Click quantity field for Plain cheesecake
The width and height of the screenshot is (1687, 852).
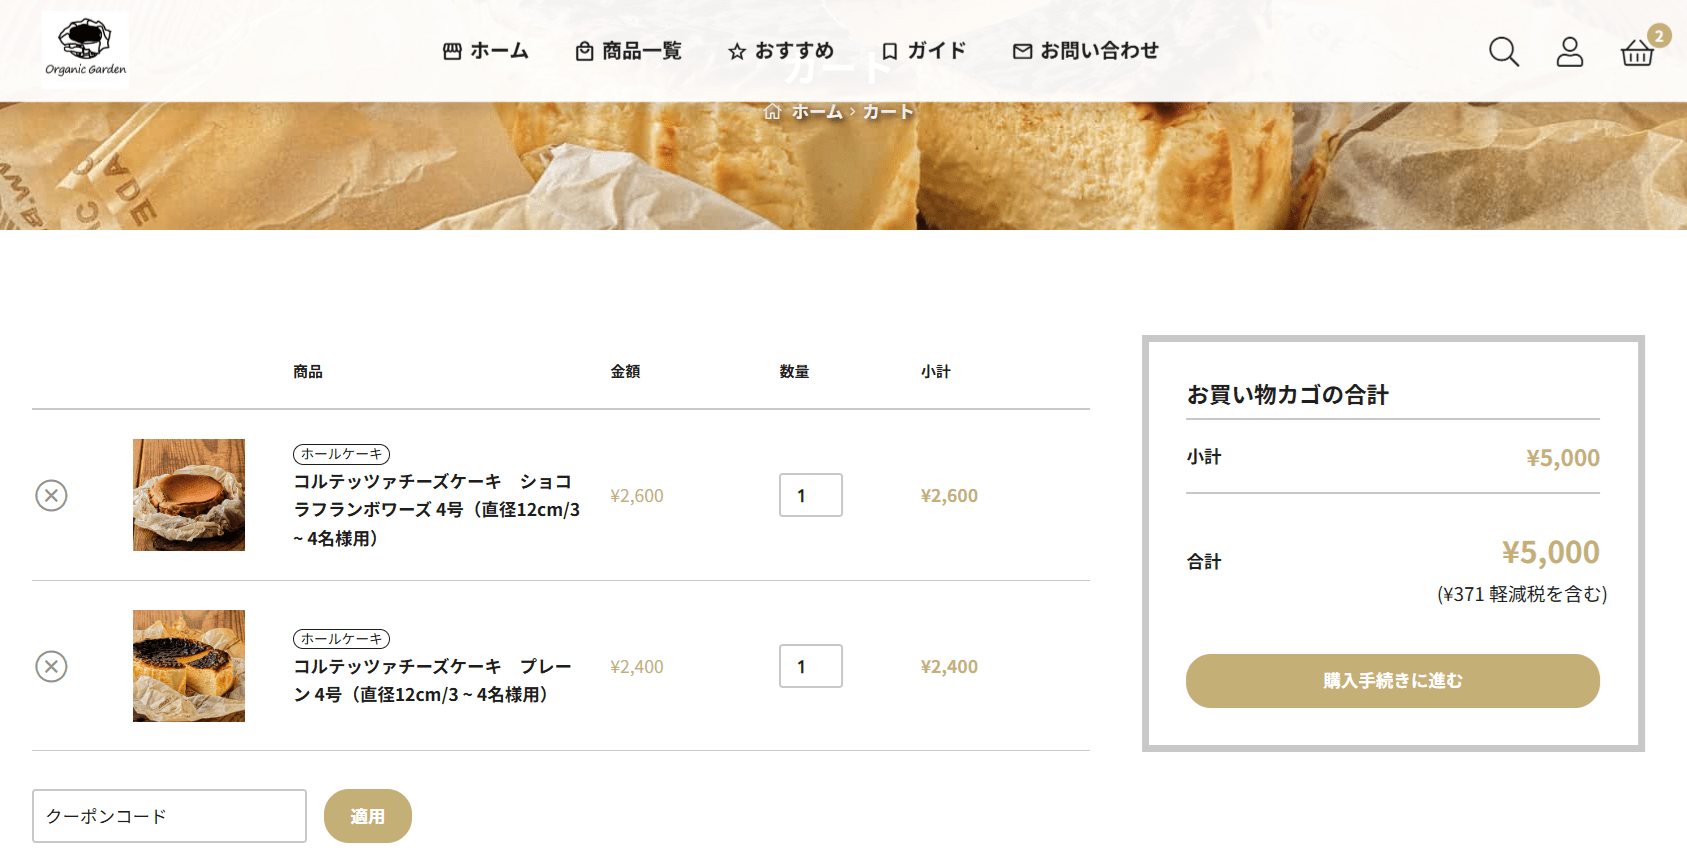[x=810, y=666]
